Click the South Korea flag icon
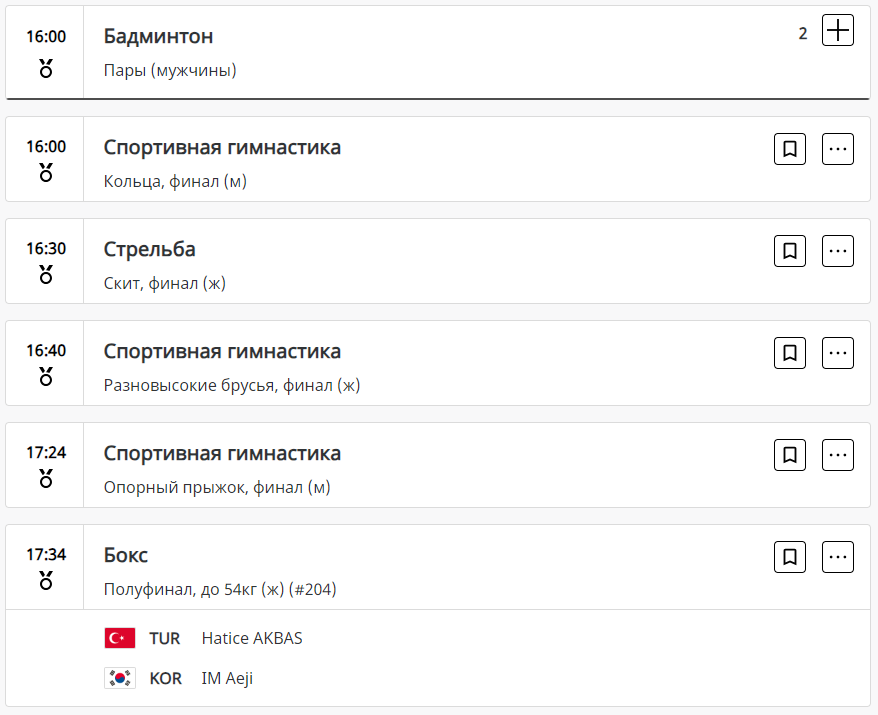 click(120, 678)
